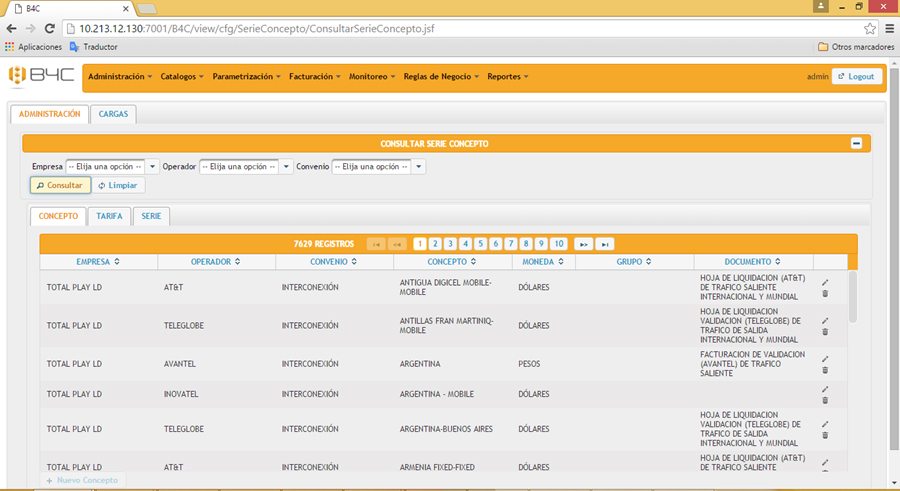
Task: Delete the Argentina - Mobile concept row
Action: click(x=825, y=400)
